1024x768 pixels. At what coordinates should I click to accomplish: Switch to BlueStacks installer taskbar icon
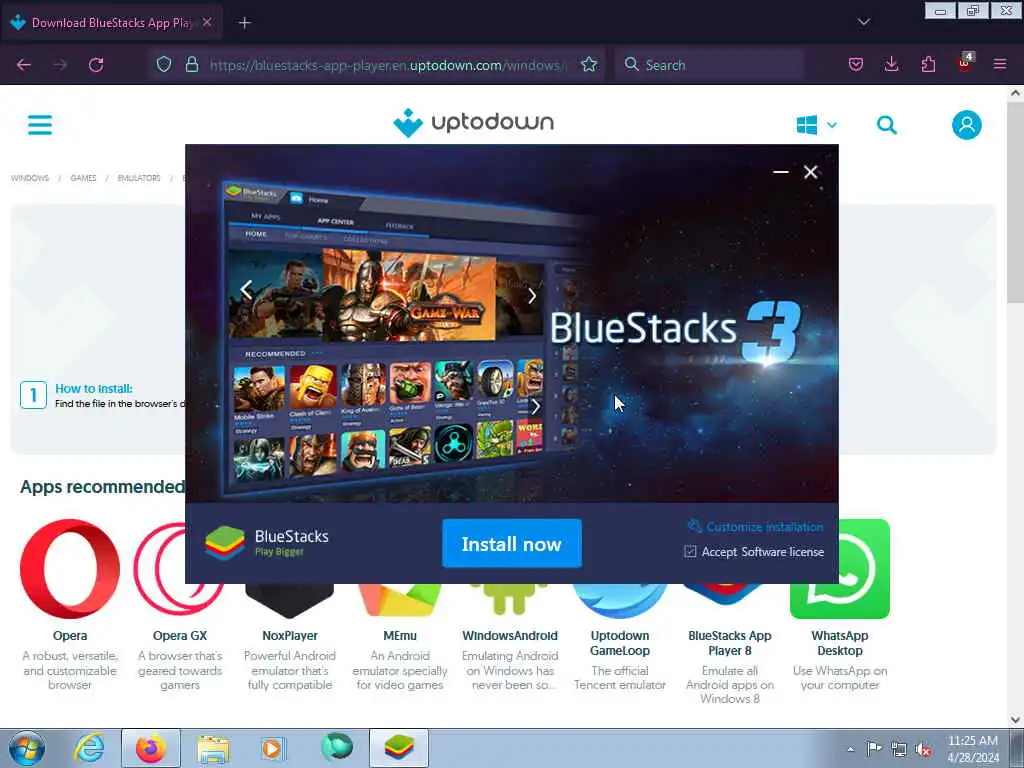399,748
